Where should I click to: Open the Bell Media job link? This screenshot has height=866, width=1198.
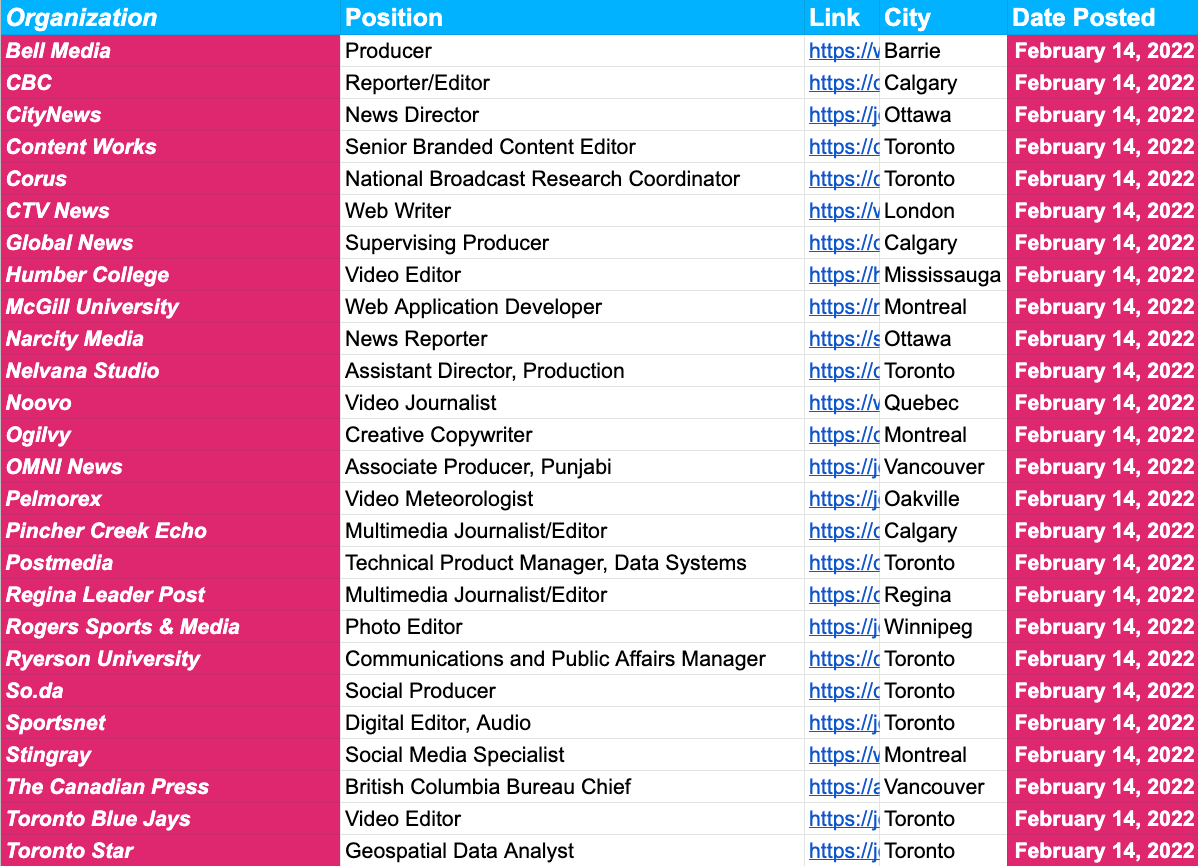point(843,51)
